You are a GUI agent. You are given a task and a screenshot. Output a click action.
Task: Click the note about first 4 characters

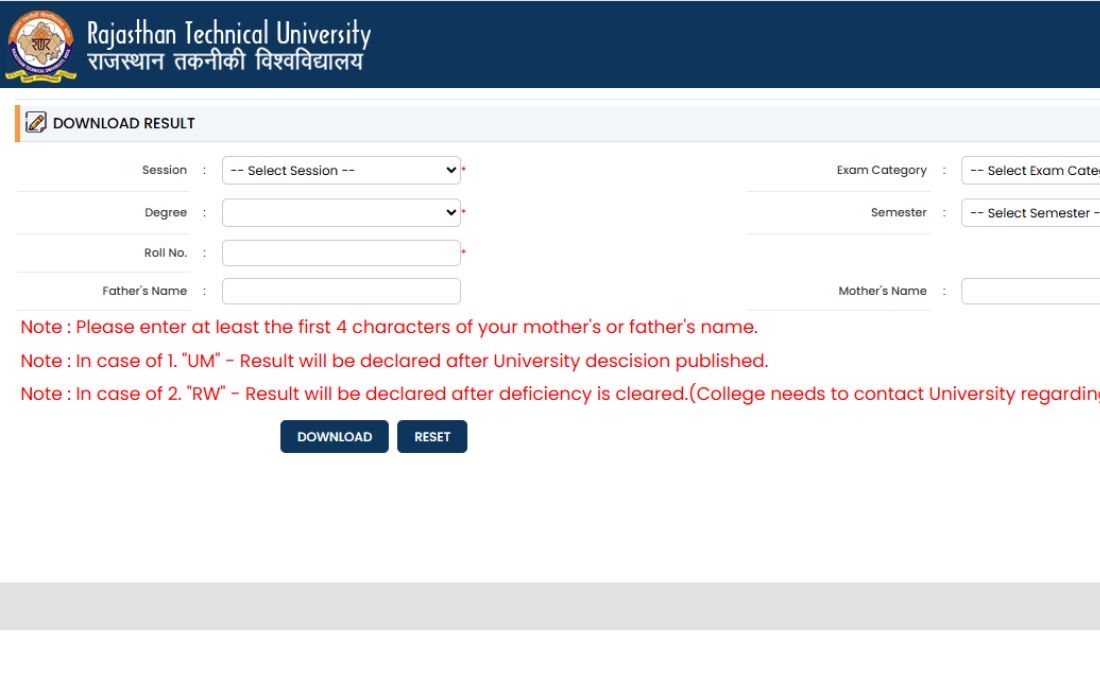click(x=389, y=327)
